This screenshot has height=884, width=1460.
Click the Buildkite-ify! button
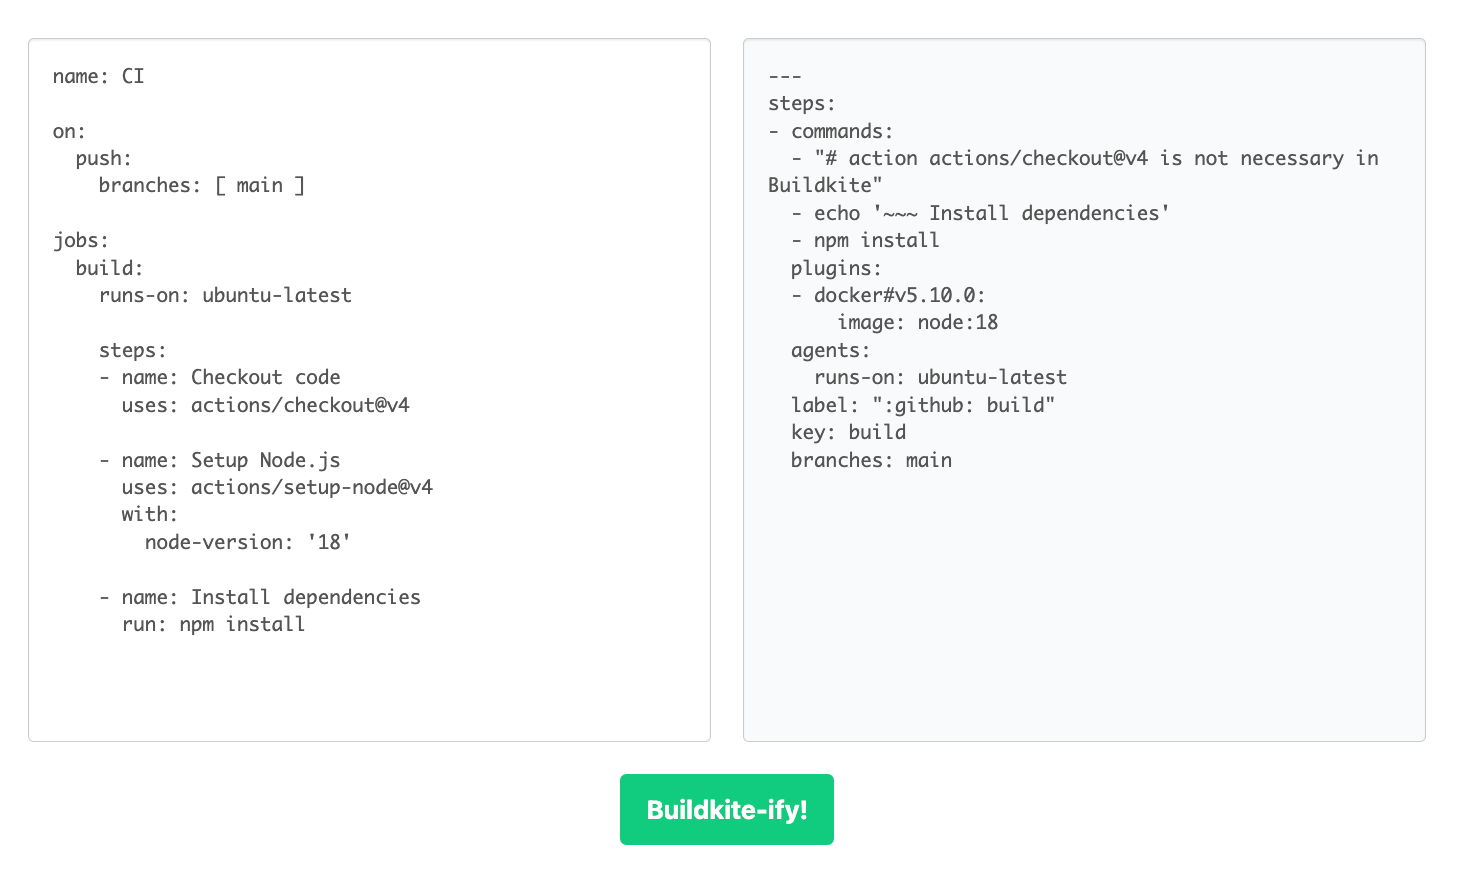[726, 809]
